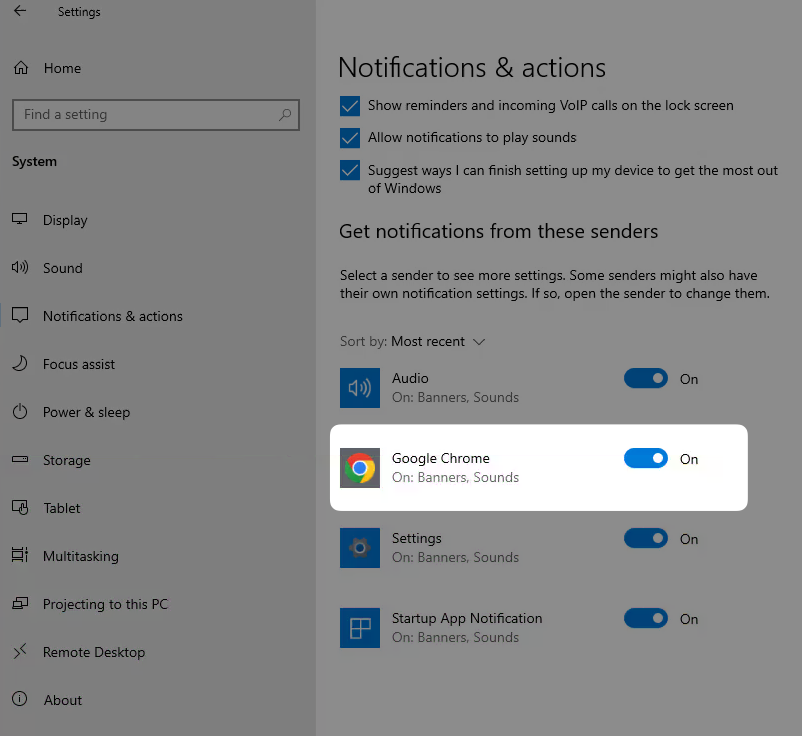Click the Find a setting search box
The image size is (802, 736).
[x=145, y=115]
